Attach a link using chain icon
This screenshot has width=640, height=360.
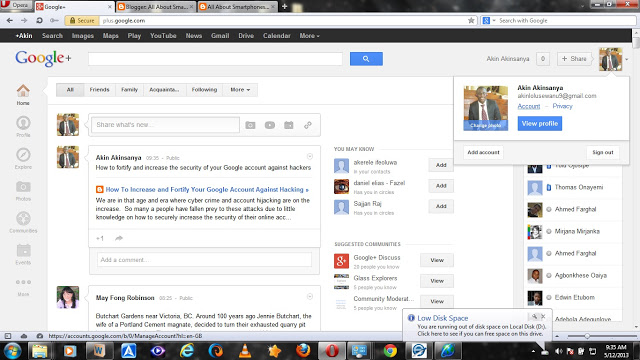(x=308, y=125)
